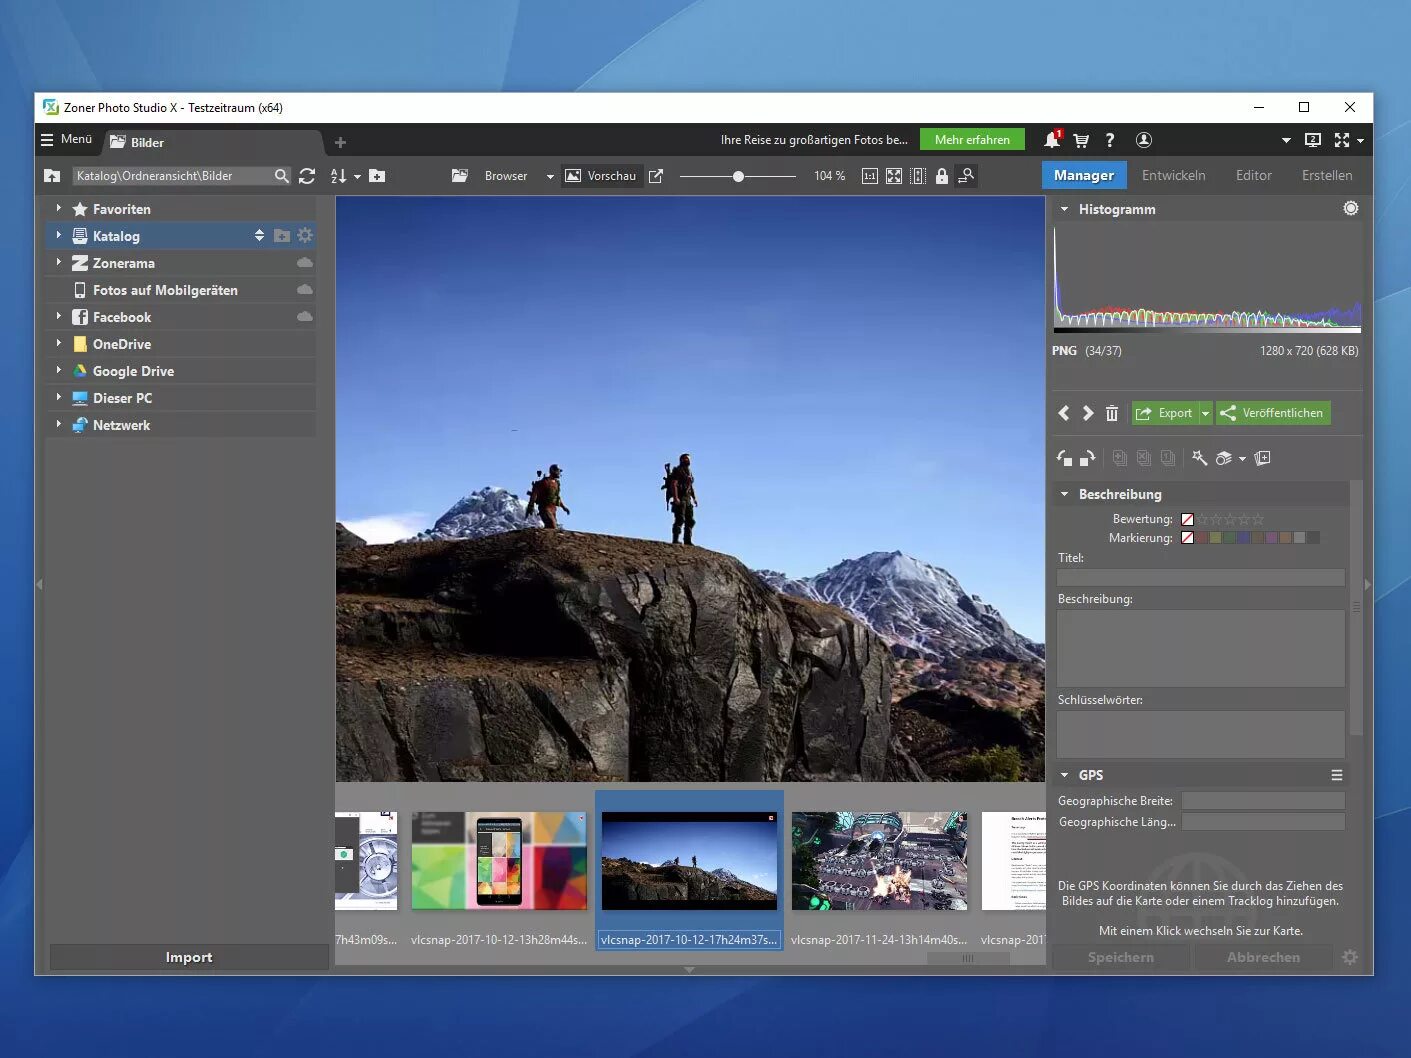1411x1058 pixels.
Task: Open the Export dropdown arrow
Action: click(x=1206, y=413)
